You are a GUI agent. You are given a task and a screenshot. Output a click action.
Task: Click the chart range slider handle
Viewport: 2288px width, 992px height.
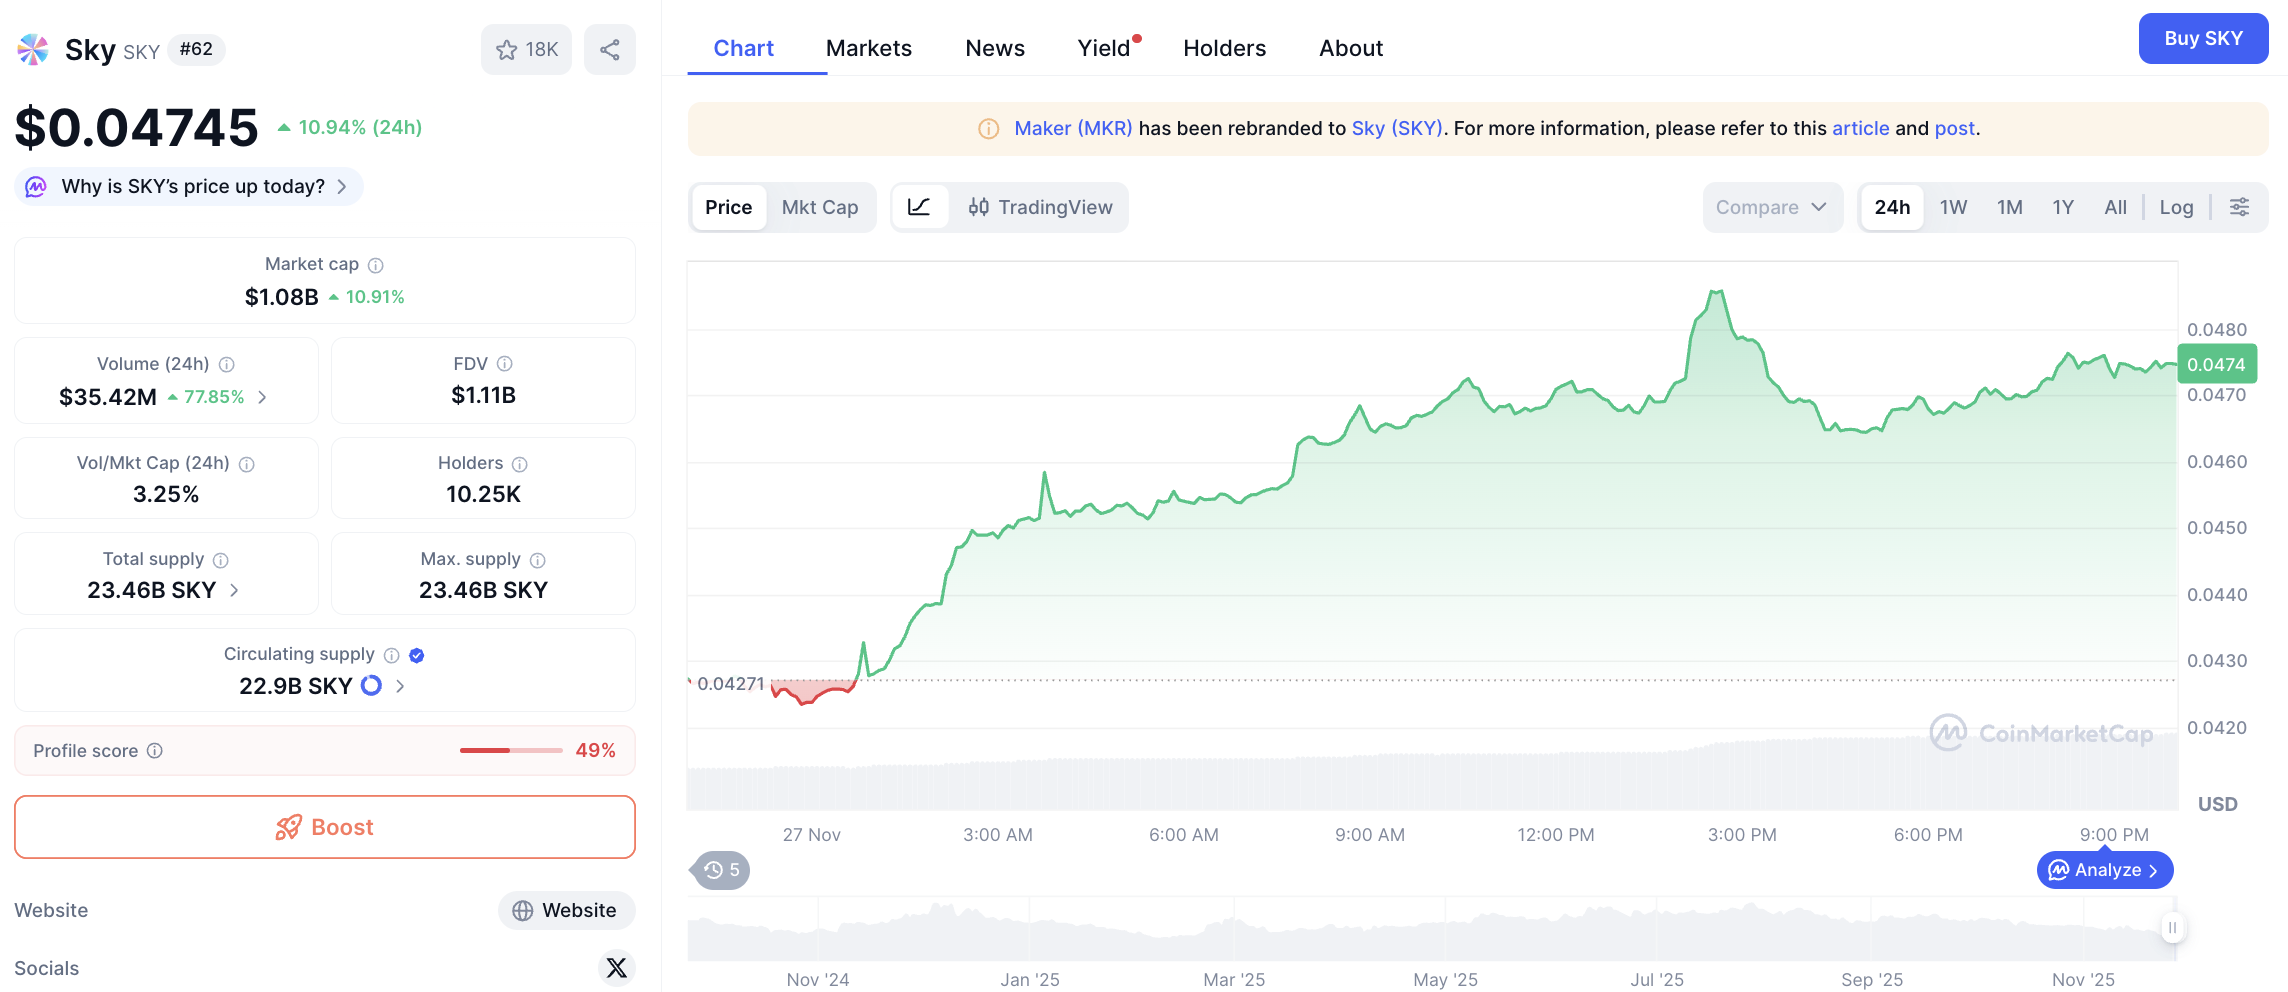(2171, 928)
